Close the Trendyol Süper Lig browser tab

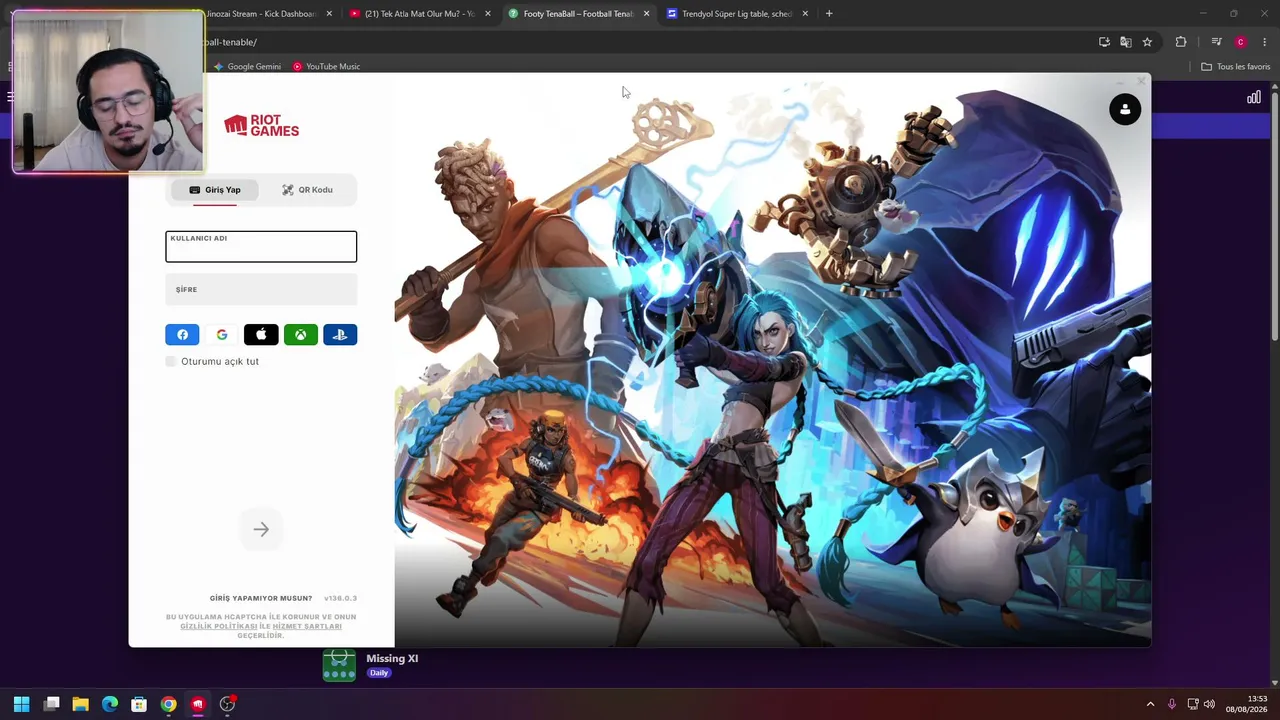click(805, 14)
